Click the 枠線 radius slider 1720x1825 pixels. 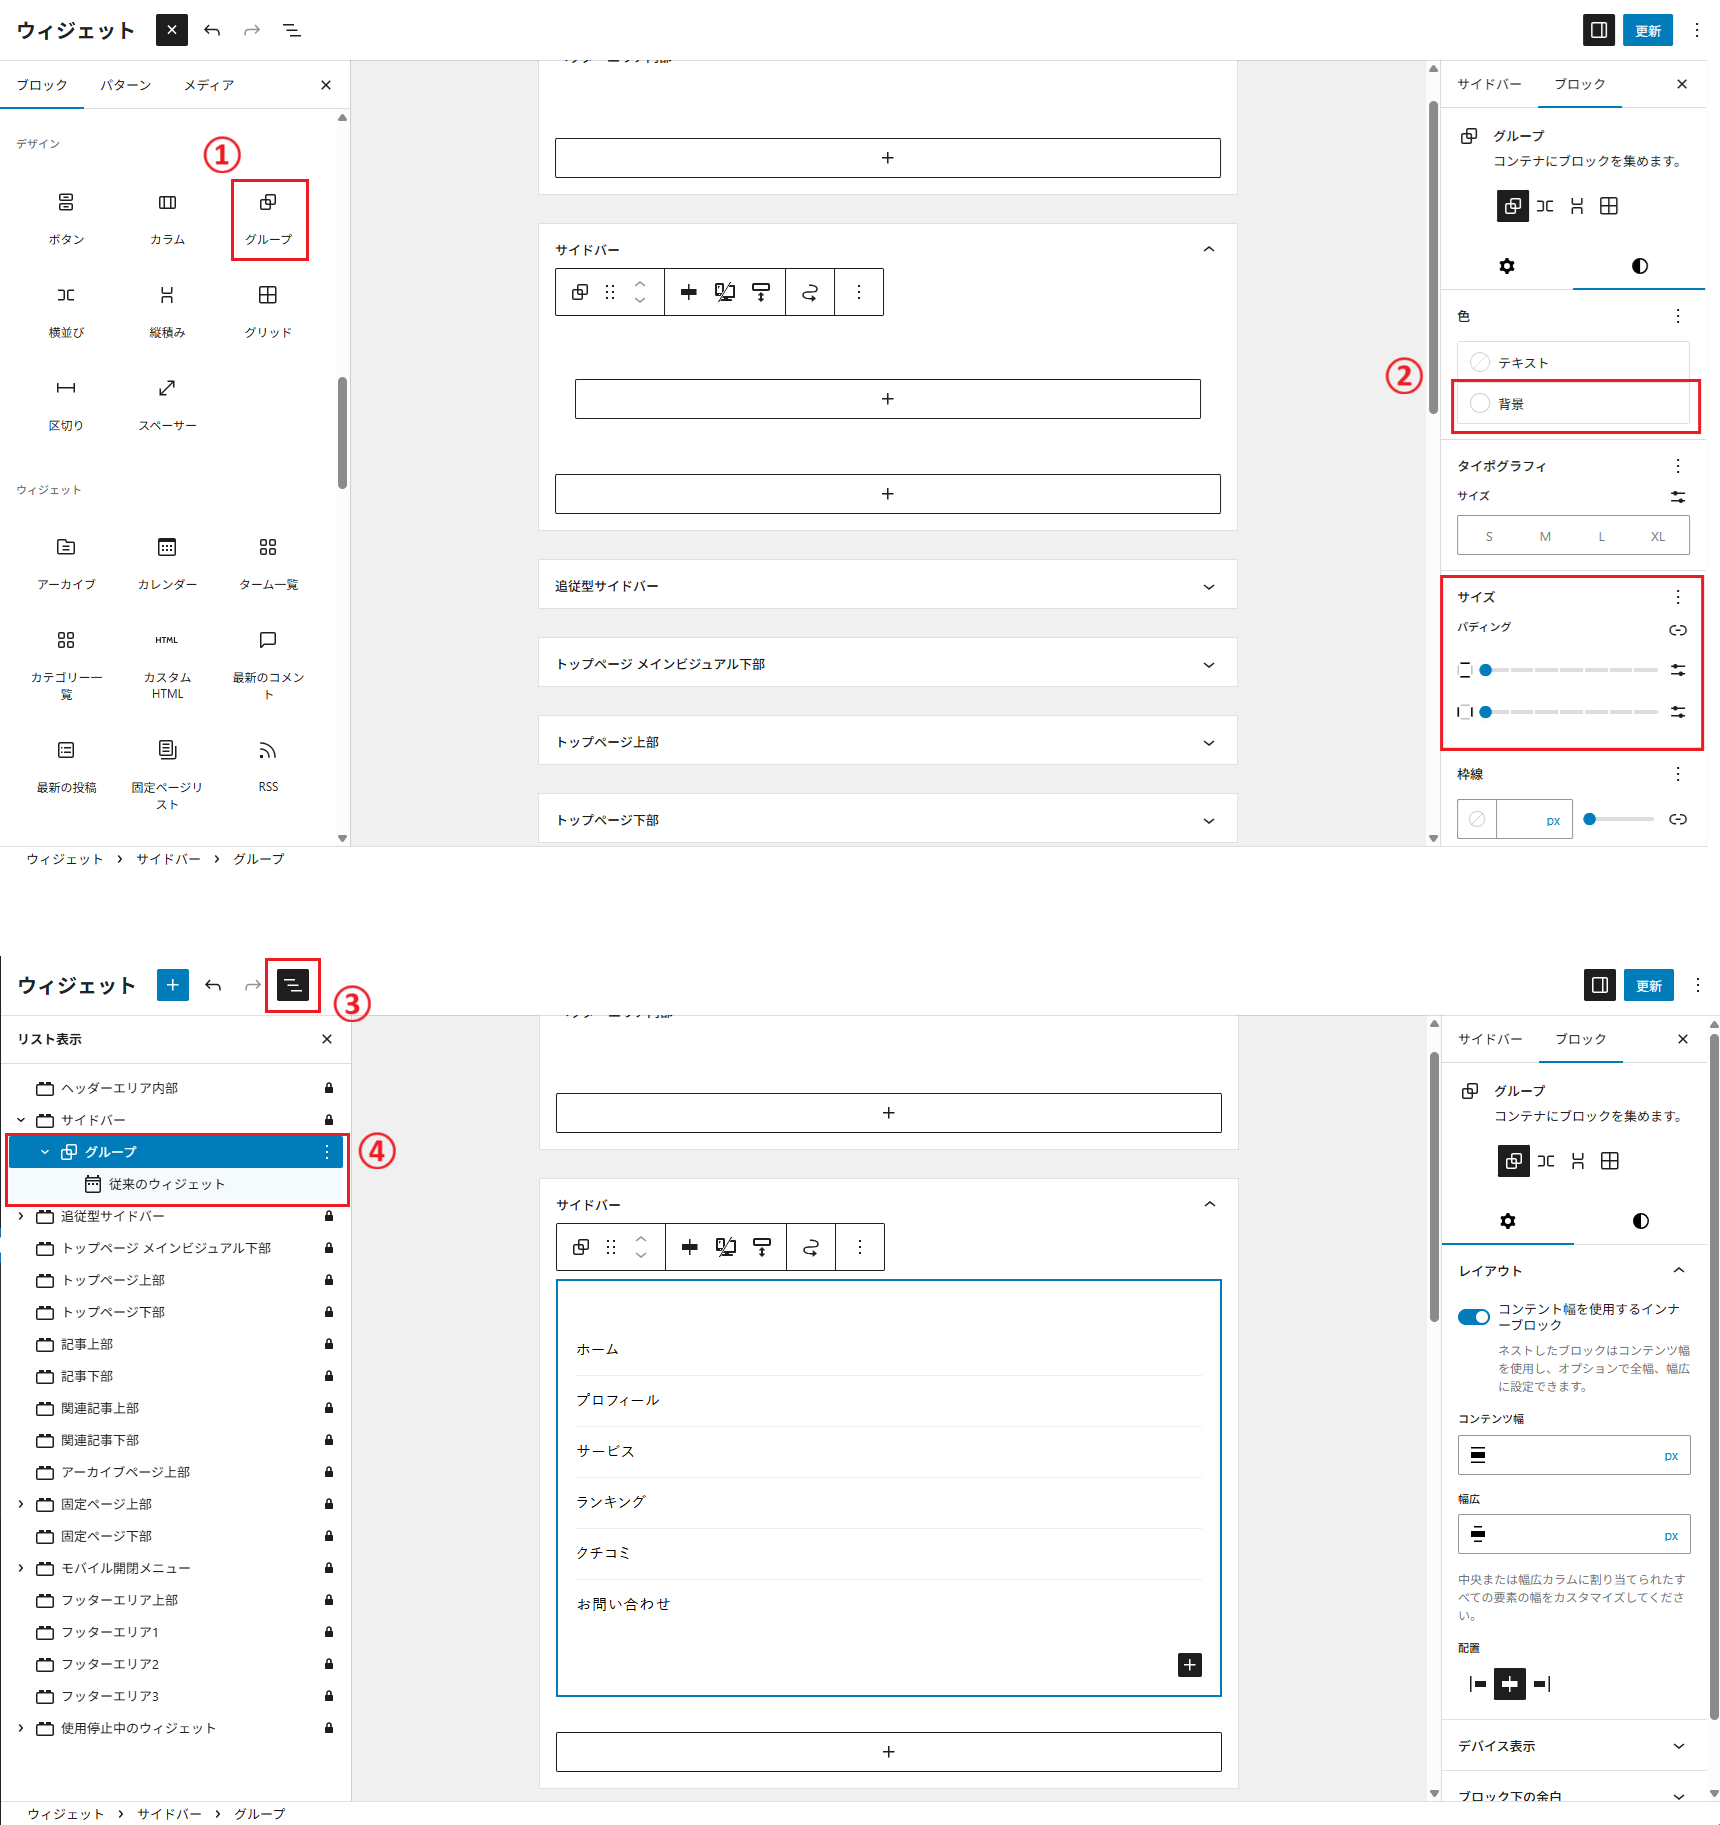[x=1619, y=819]
